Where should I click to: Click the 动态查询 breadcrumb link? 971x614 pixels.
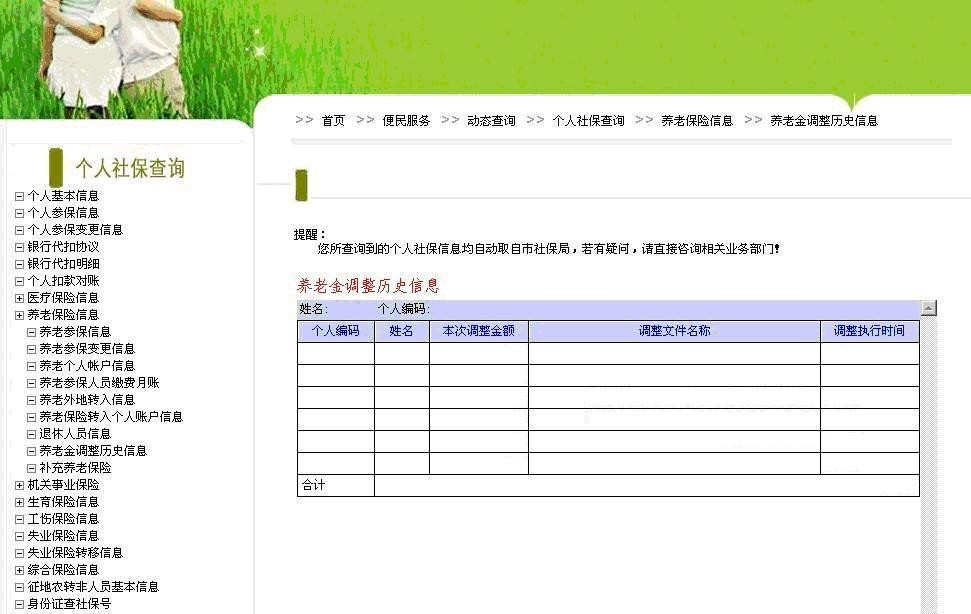[x=491, y=121]
